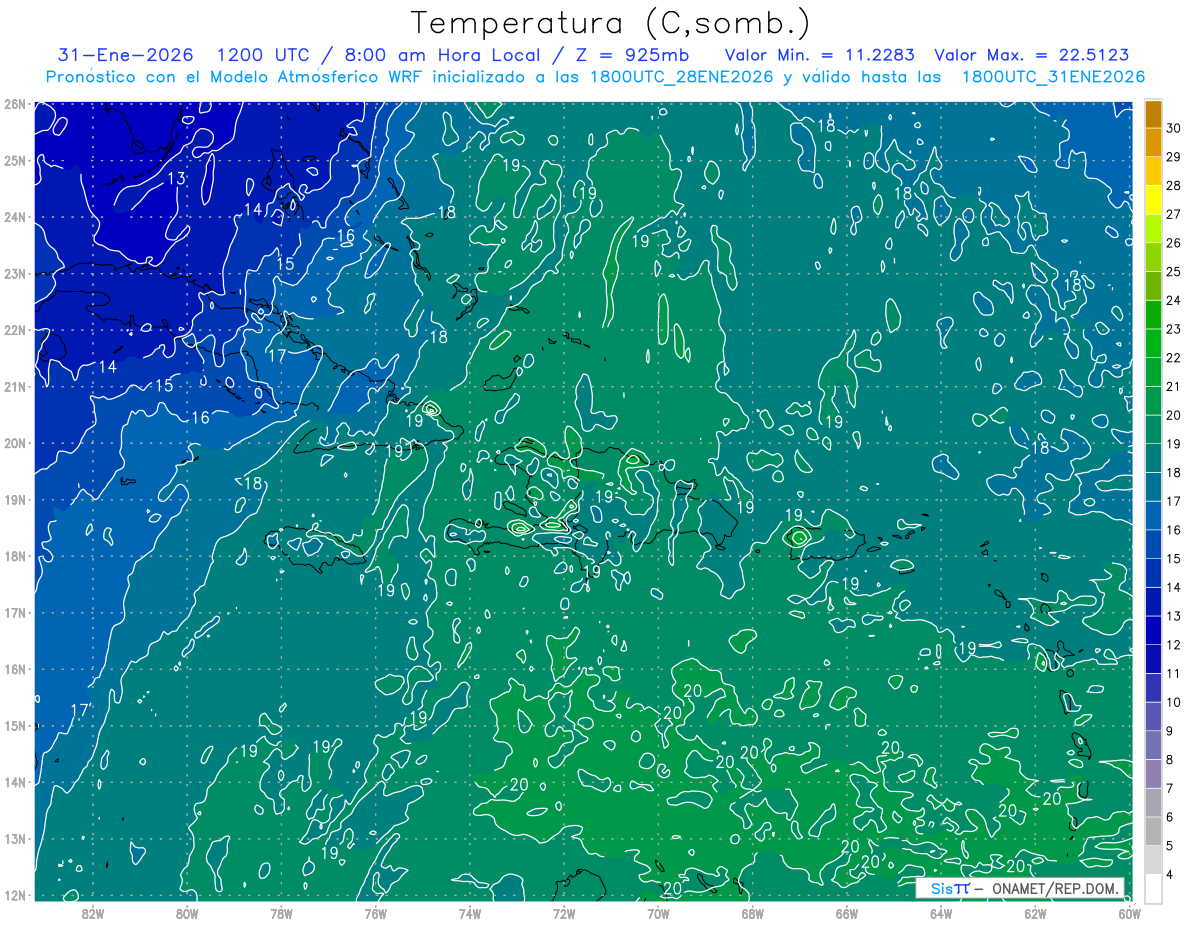Click the "23" label on color scale
This screenshot has width=1200, height=927.
(x=1174, y=329)
